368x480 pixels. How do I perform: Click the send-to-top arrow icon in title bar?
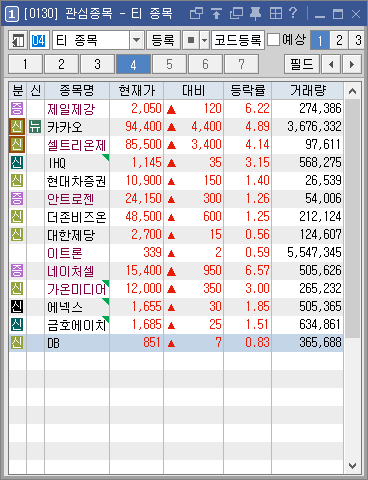[x=216, y=14]
